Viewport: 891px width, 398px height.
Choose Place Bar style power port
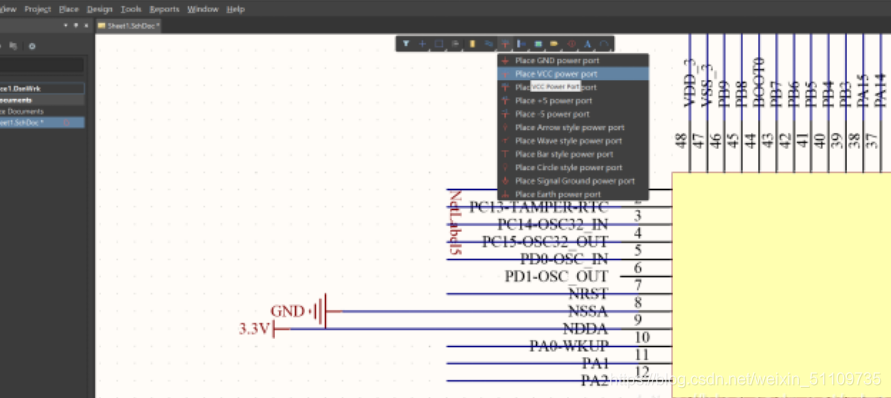pos(573,154)
